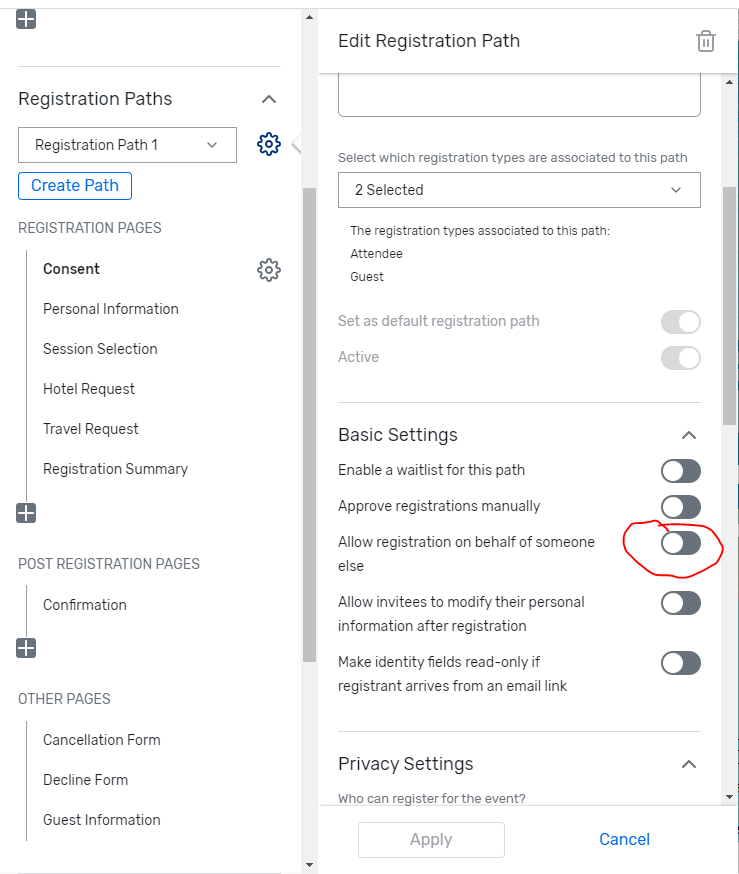This screenshot has width=739, height=874.
Task: Open Registration Path 1 gear settings
Action: 269,144
